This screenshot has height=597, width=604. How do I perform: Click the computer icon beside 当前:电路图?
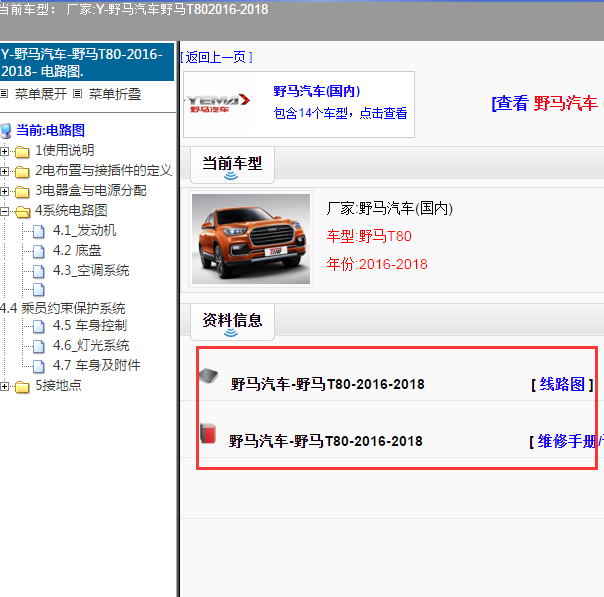(x=6, y=131)
